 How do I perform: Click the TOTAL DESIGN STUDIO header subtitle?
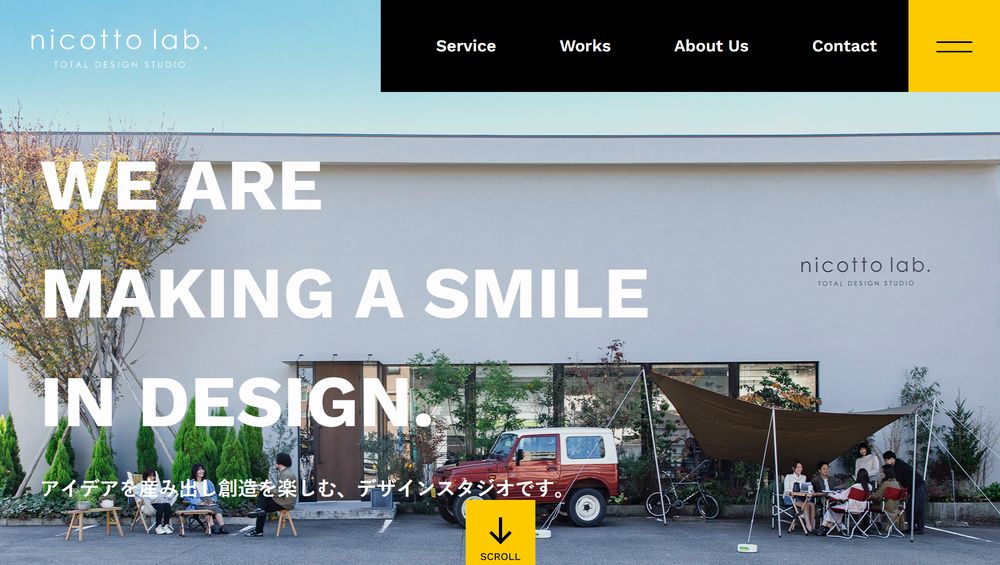pos(120,64)
